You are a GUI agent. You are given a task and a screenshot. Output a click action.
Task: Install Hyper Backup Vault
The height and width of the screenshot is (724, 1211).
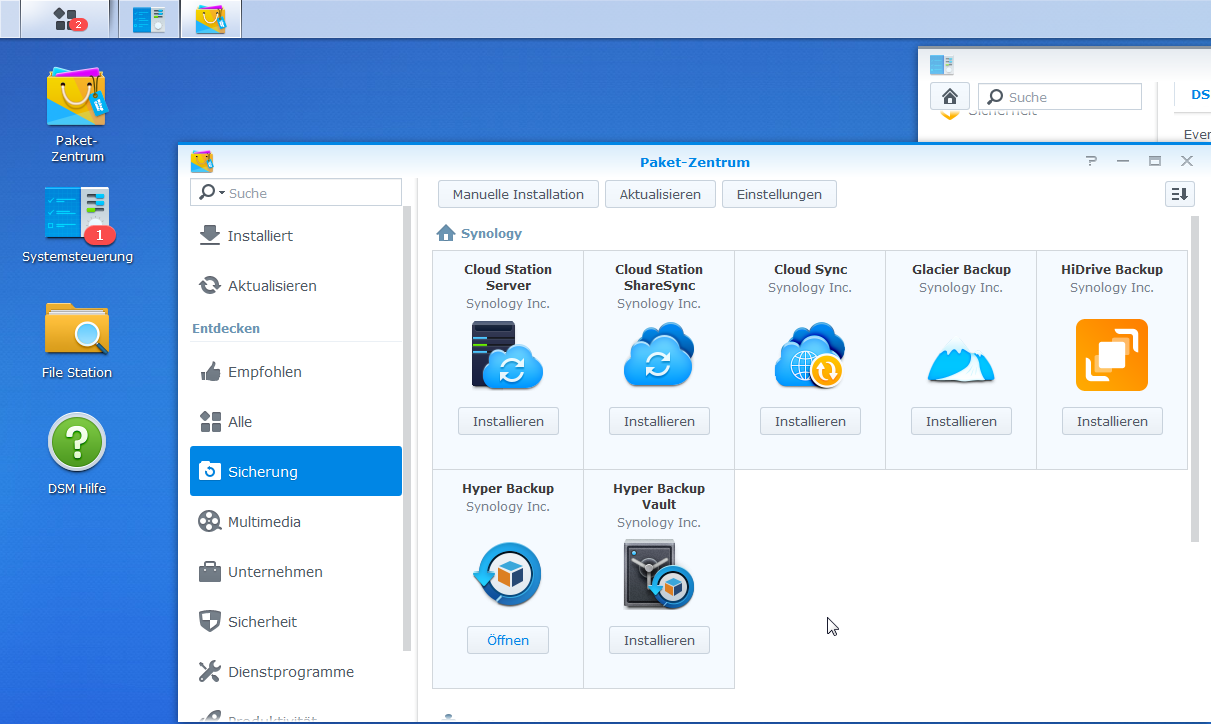659,640
